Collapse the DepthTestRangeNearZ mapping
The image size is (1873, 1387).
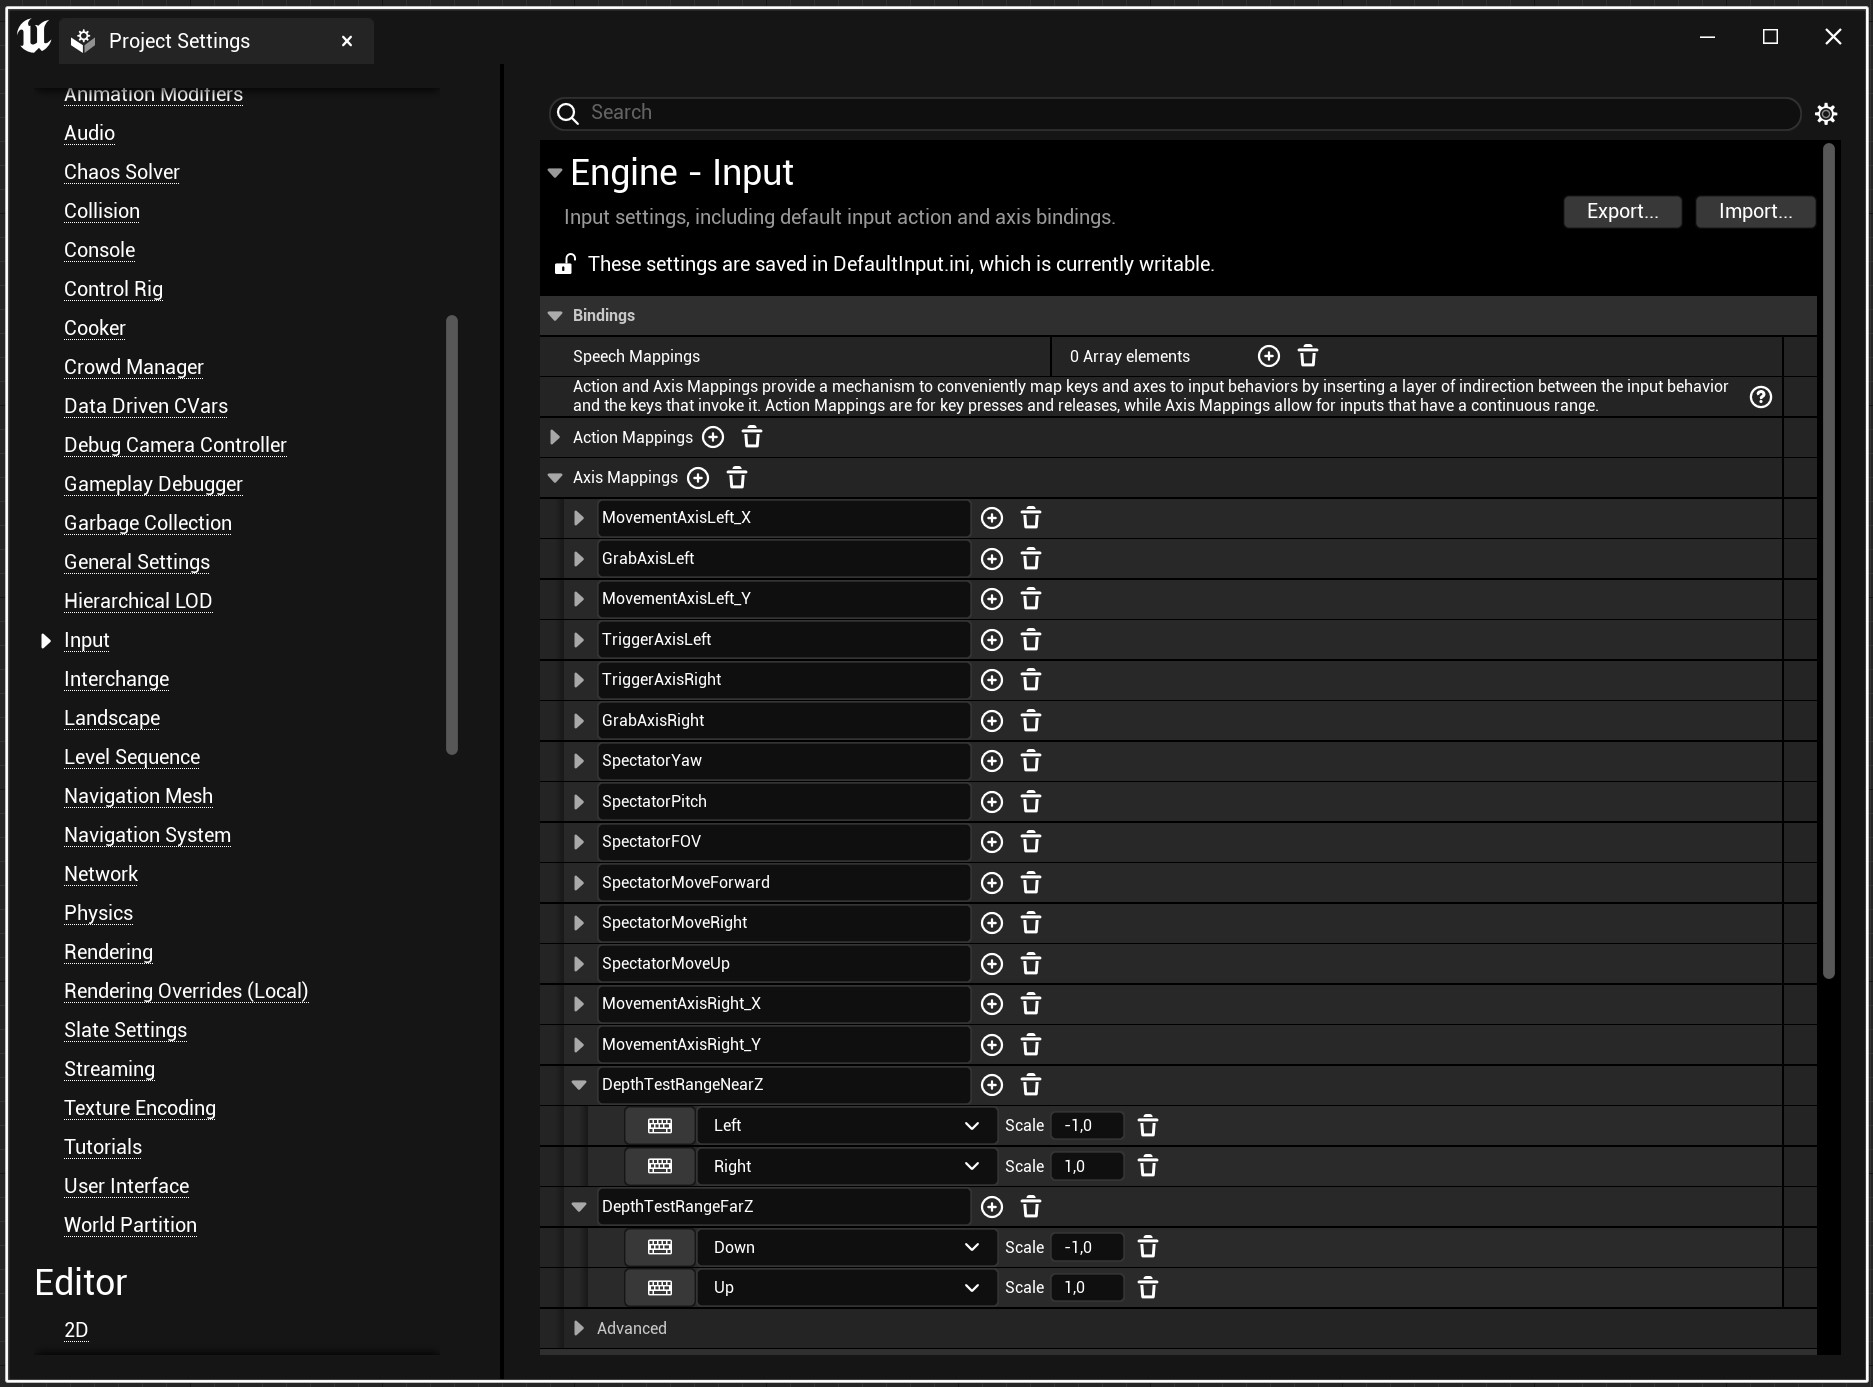(x=578, y=1084)
